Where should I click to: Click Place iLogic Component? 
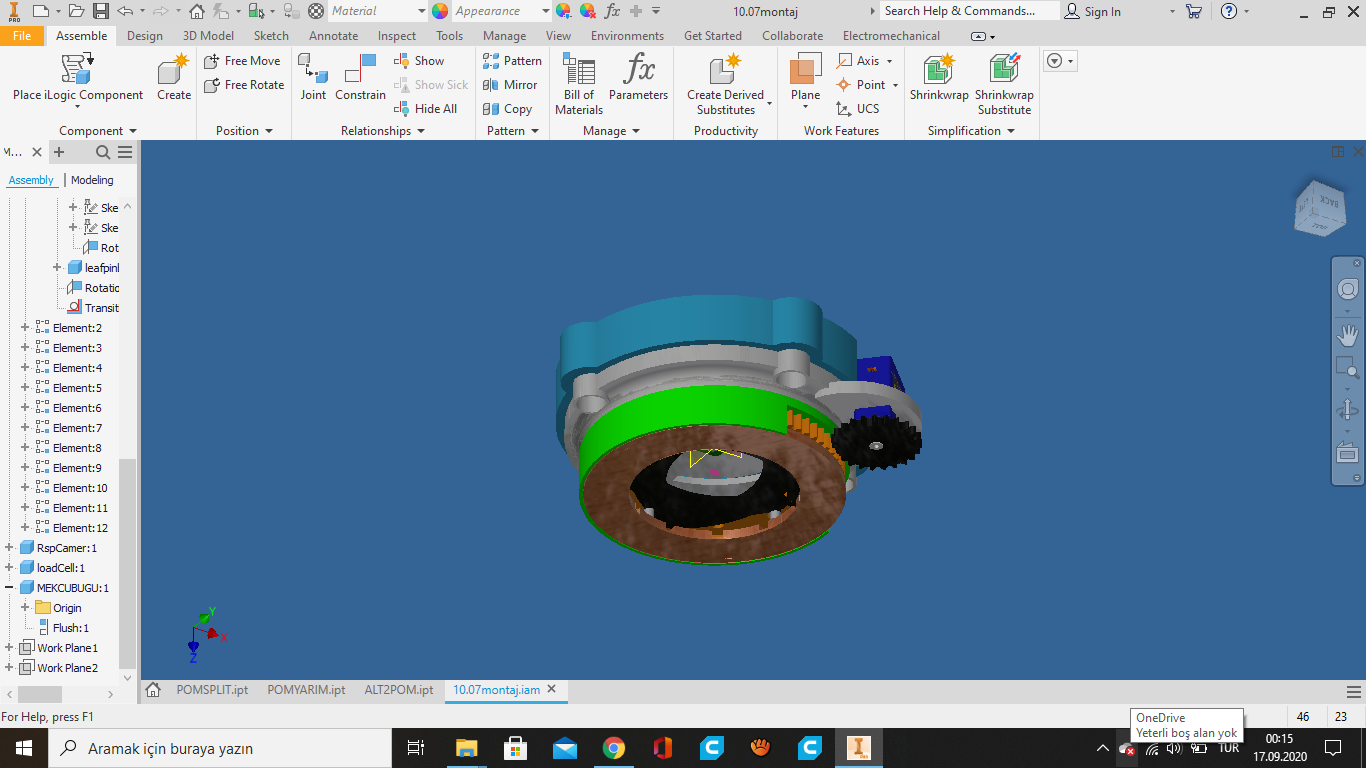(x=75, y=80)
